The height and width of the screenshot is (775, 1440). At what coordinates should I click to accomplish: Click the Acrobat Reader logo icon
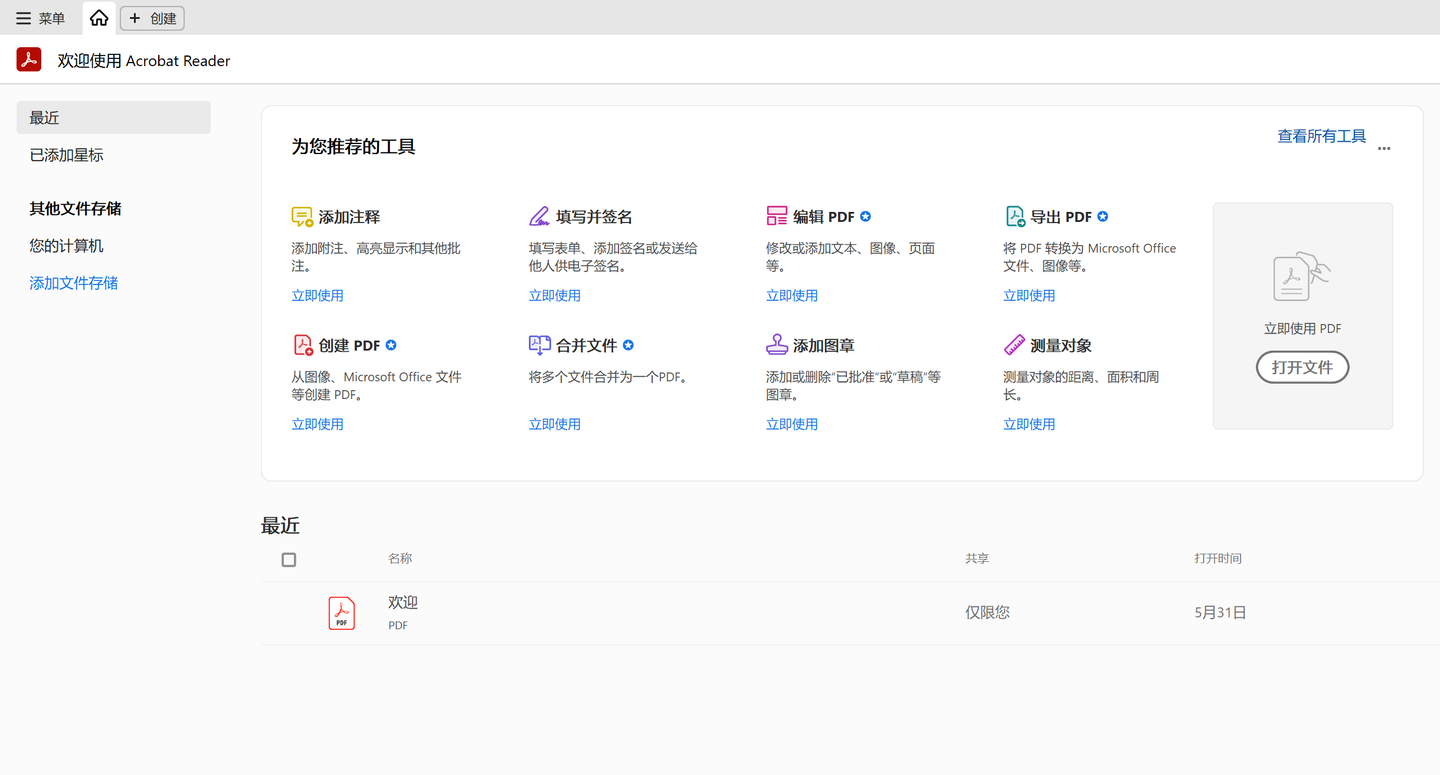29,60
